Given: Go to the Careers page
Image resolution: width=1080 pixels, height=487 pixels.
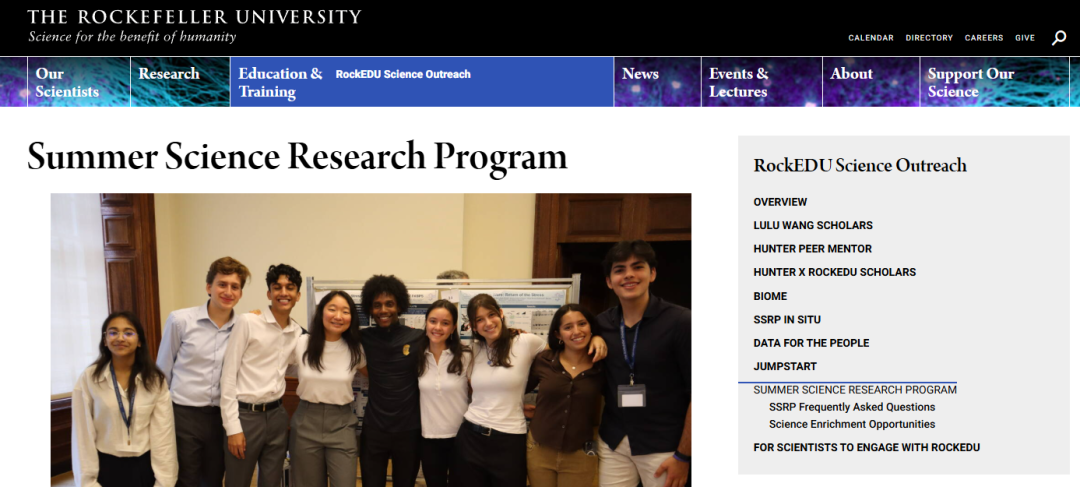Looking at the screenshot, I should (x=984, y=38).
